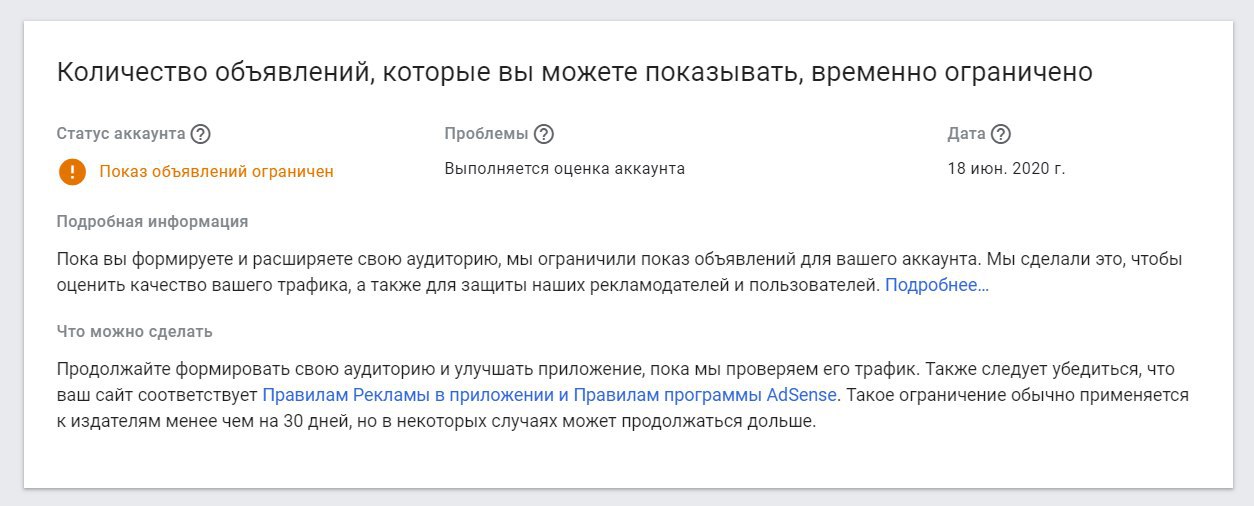Click the Дата column label

966,134
